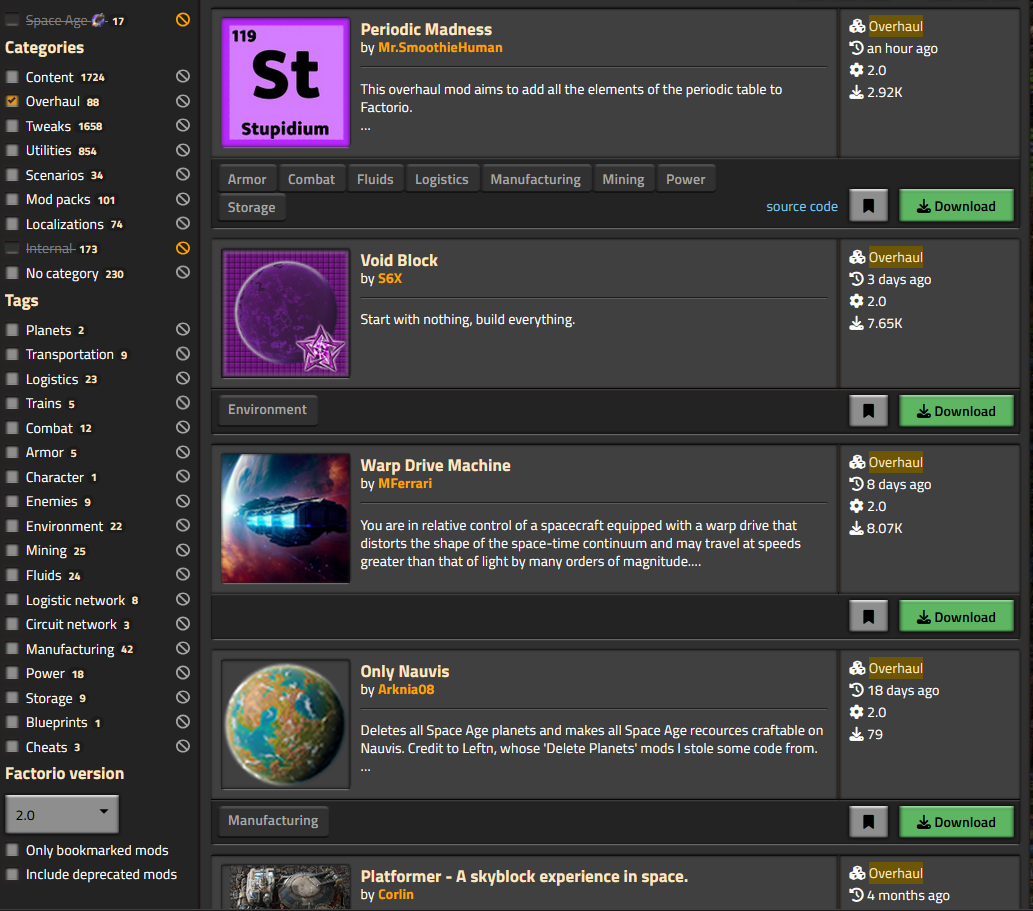Open Platformer skyblock experience mod title
This screenshot has width=1033, height=911.
point(524,876)
